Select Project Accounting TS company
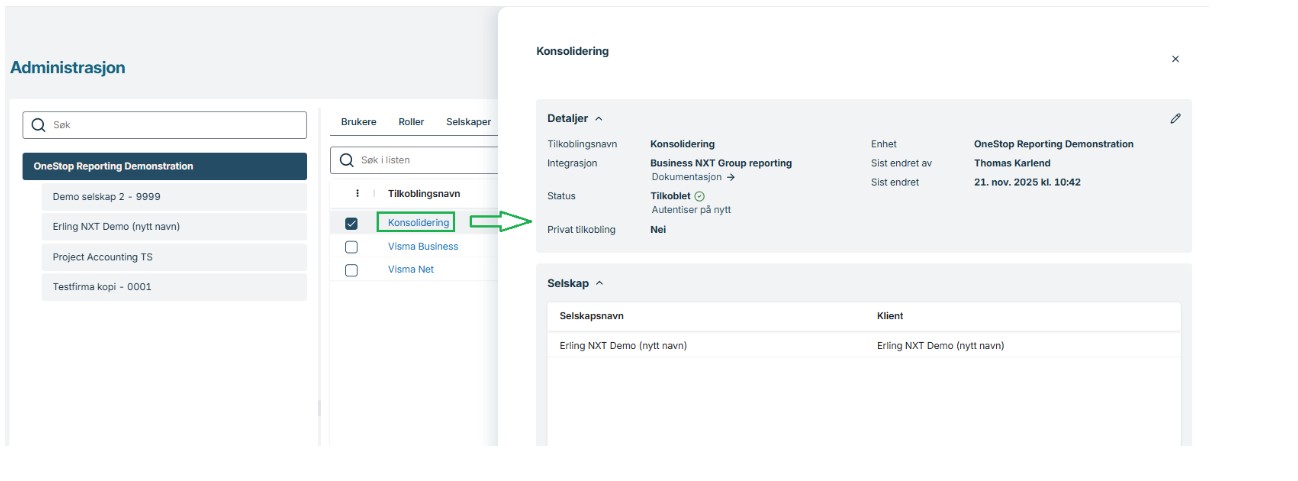Viewport: 1298px width, 481px height. (103, 257)
